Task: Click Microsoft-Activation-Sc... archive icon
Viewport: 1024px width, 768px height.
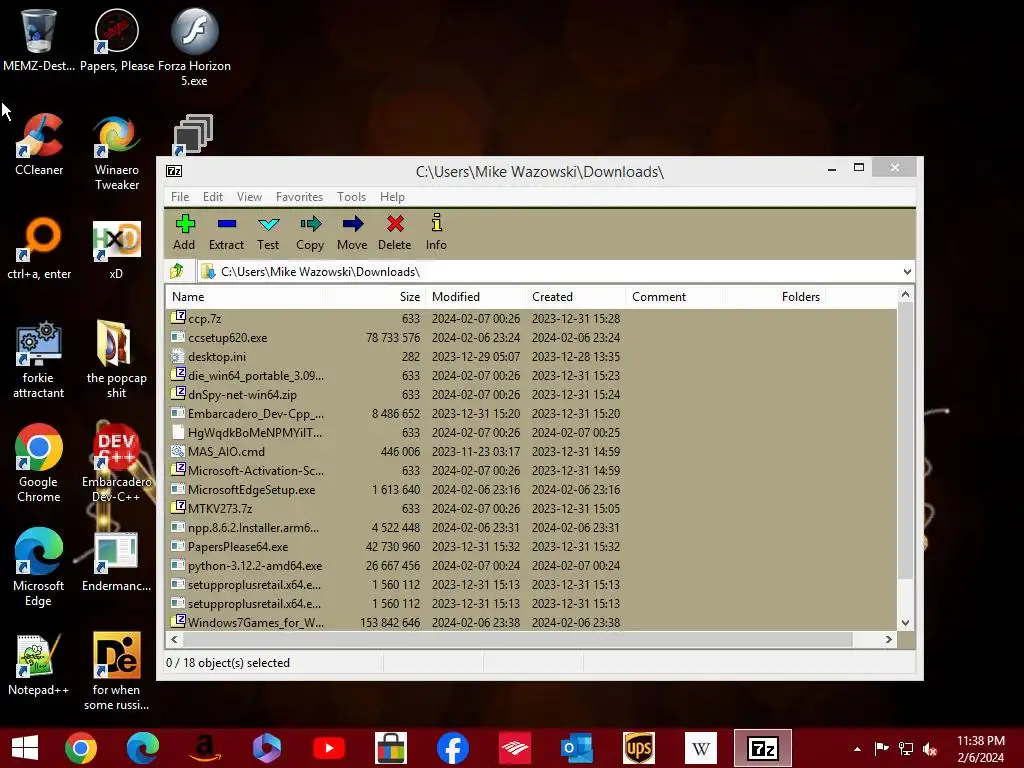Action: coord(178,469)
